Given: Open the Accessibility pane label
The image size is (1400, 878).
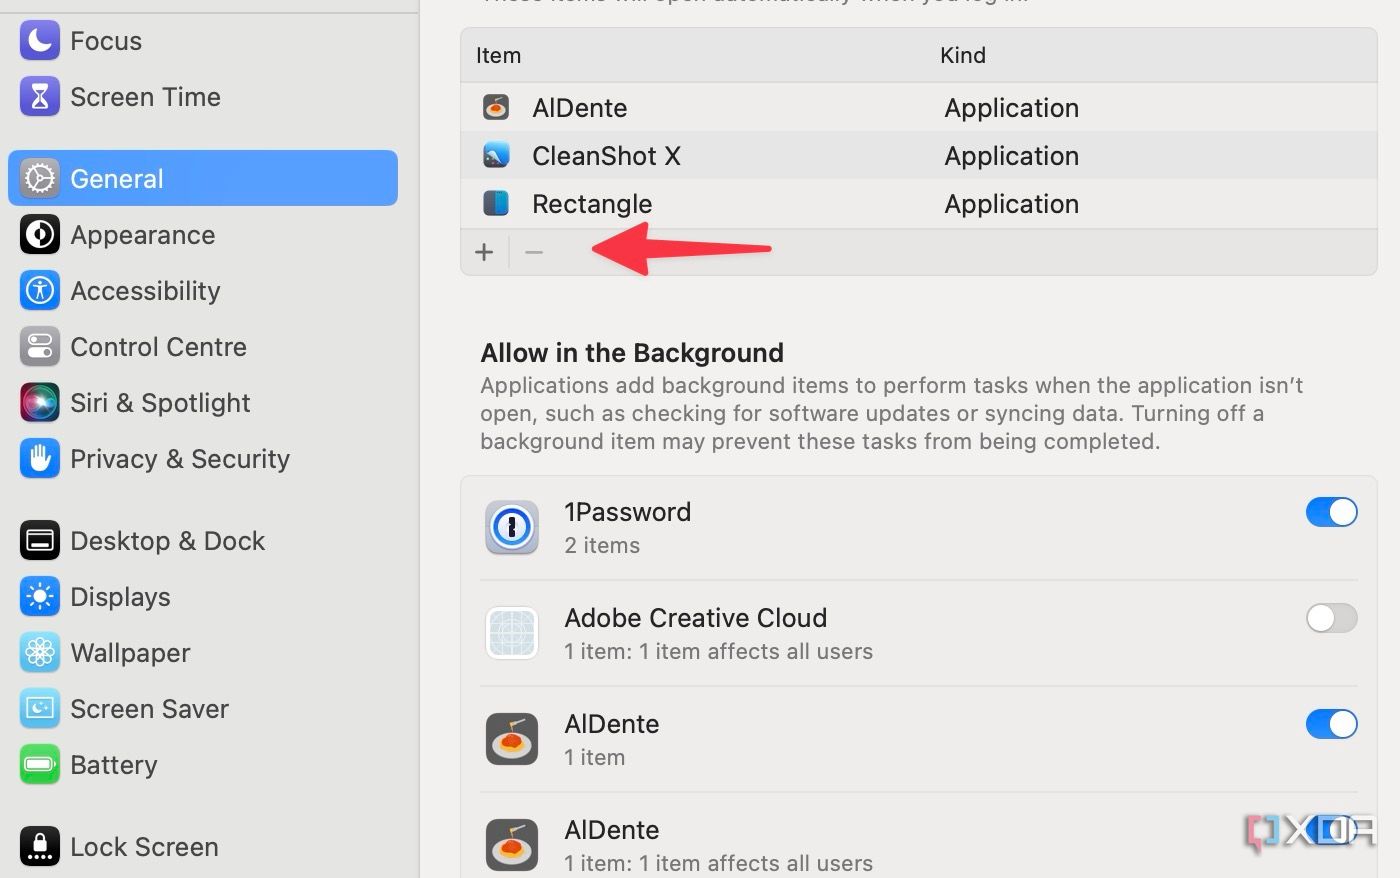Looking at the screenshot, I should pyautogui.click(x=145, y=291).
